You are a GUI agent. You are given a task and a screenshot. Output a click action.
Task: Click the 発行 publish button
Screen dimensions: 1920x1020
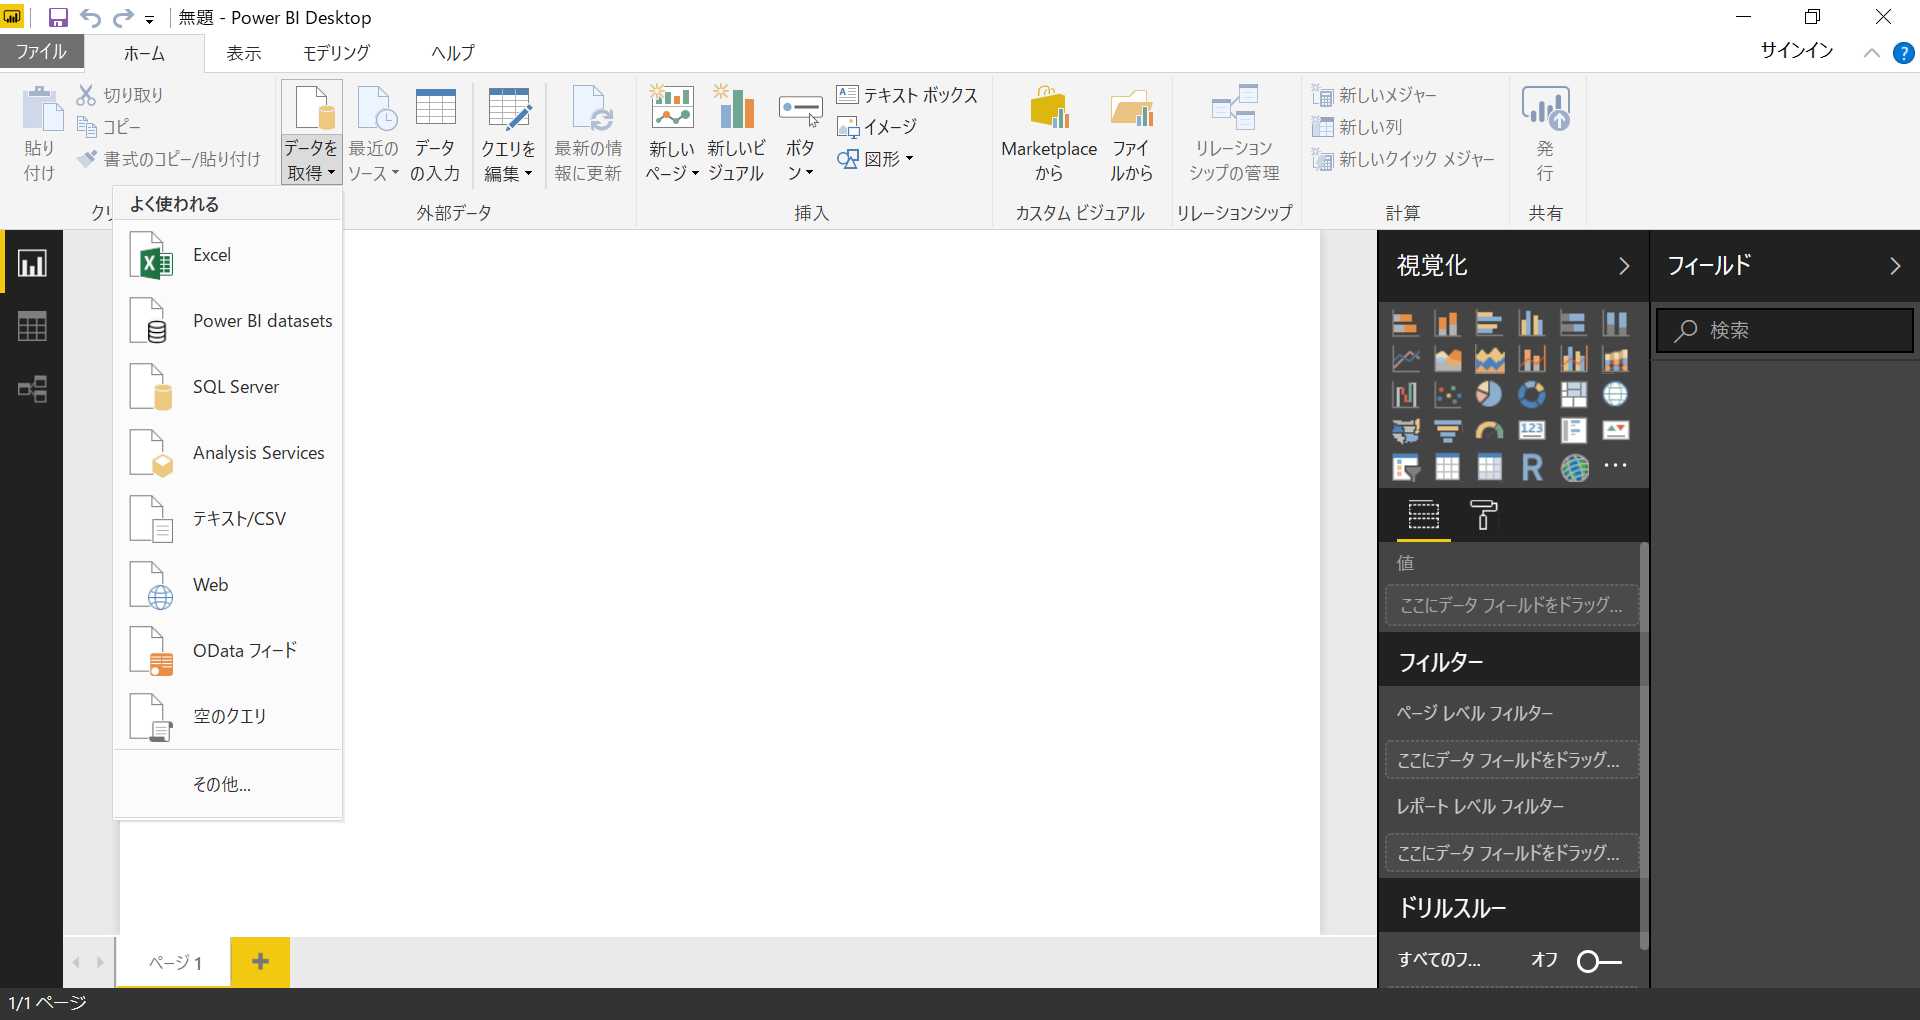click(1545, 132)
